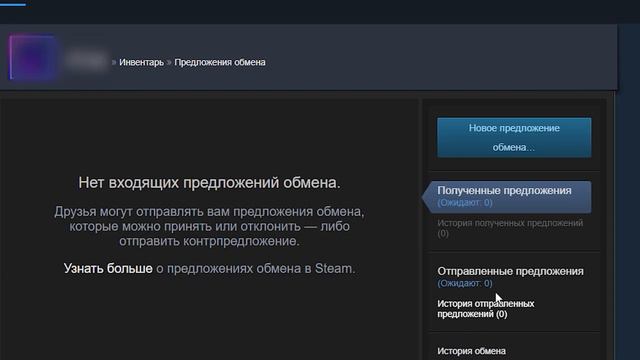The height and width of the screenshot is (360, 640).
Task: Open the Инвентарь breadcrumb link
Action: (141, 62)
